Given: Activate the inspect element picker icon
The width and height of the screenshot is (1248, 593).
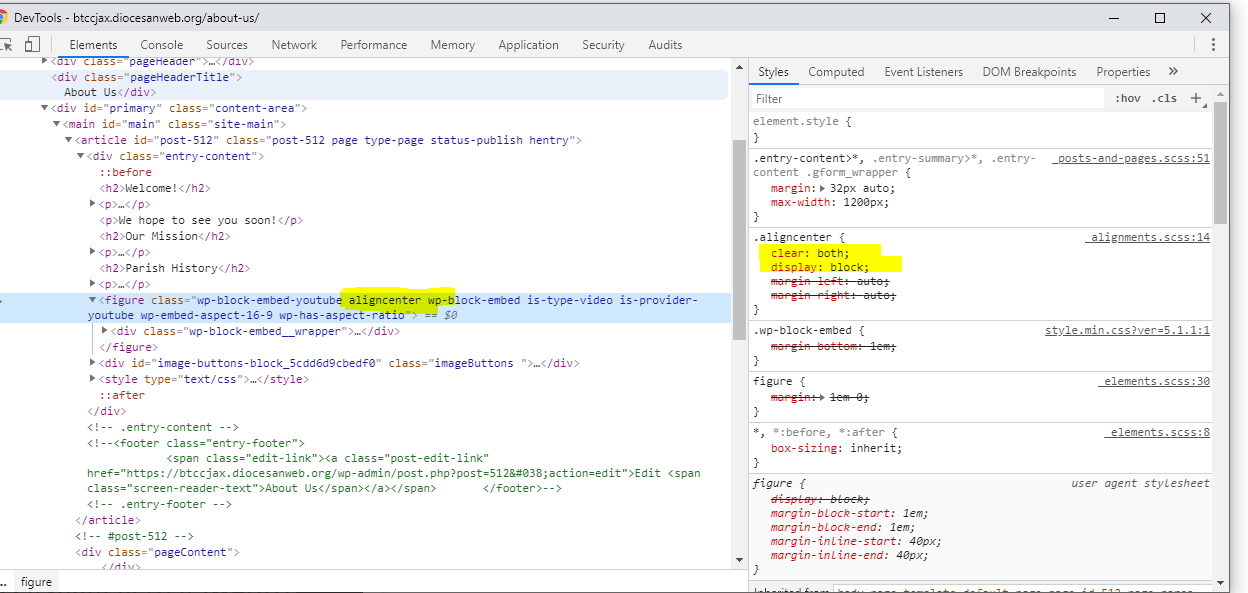Looking at the screenshot, I should tap(6, 45).
